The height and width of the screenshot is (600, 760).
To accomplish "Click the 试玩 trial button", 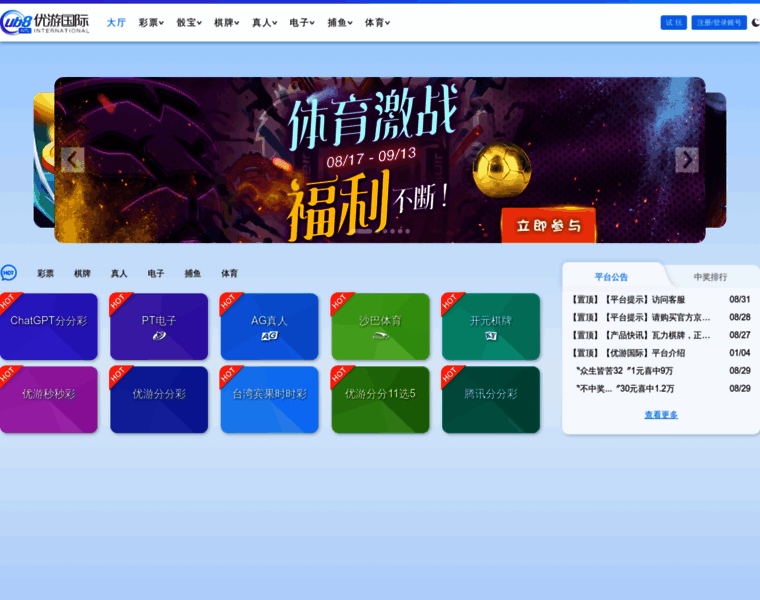I will pyautogui.click(x=673, y=22).
